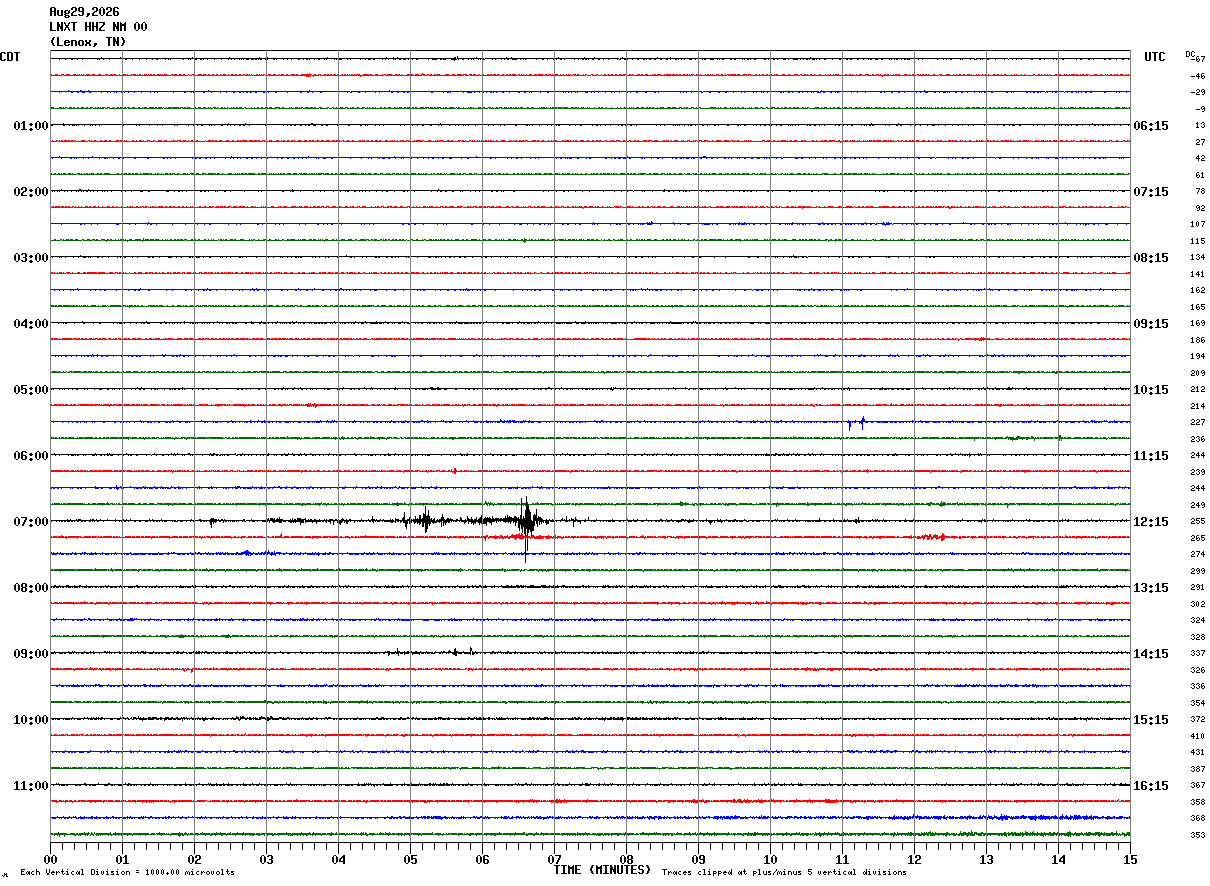This screenshot has width=1210, height=886.
Task: Click the minute 05 tick on the time axis
Action: [x=410, y=859]
